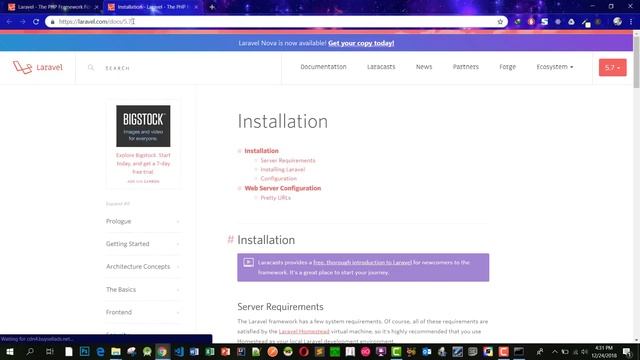
Task: Click the taskbar volume icon
Action: (584, 352)
